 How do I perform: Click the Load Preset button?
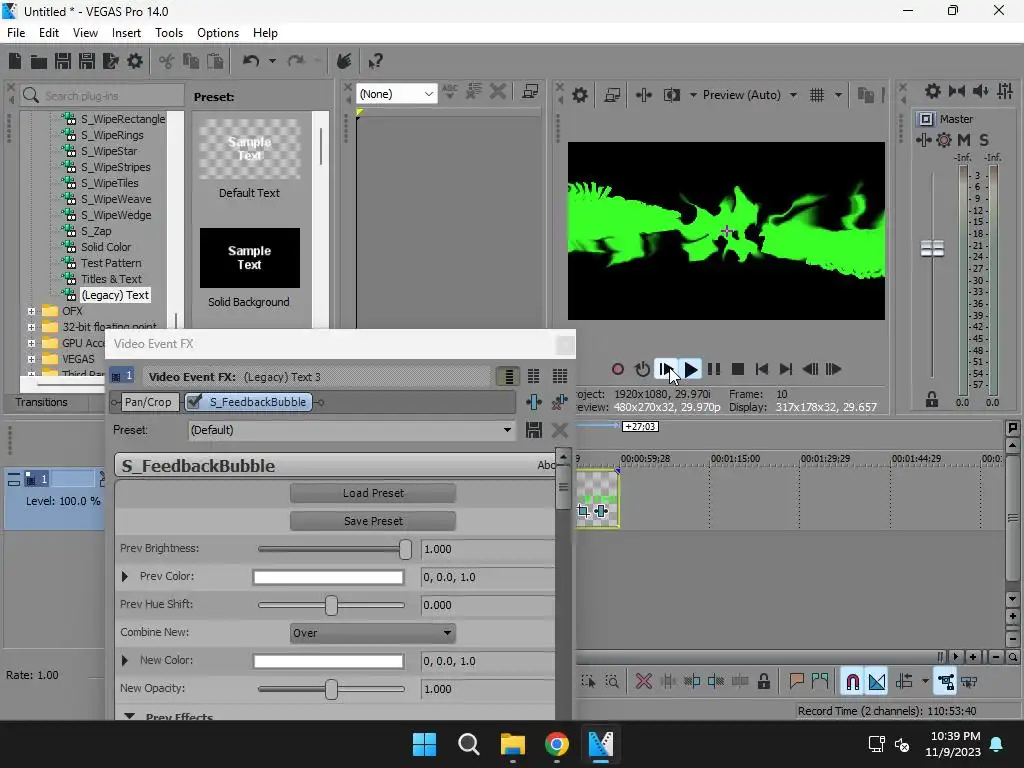click(373, 493)
